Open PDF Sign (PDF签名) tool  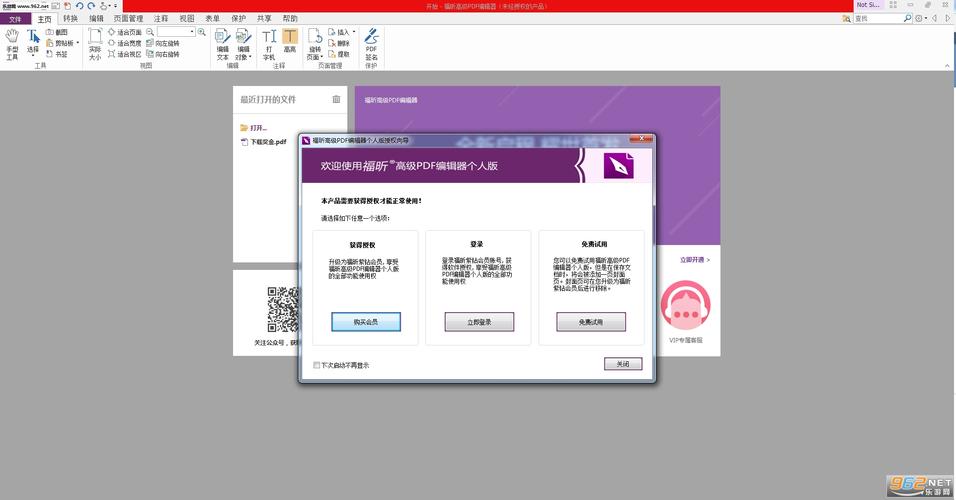[371, 45]
